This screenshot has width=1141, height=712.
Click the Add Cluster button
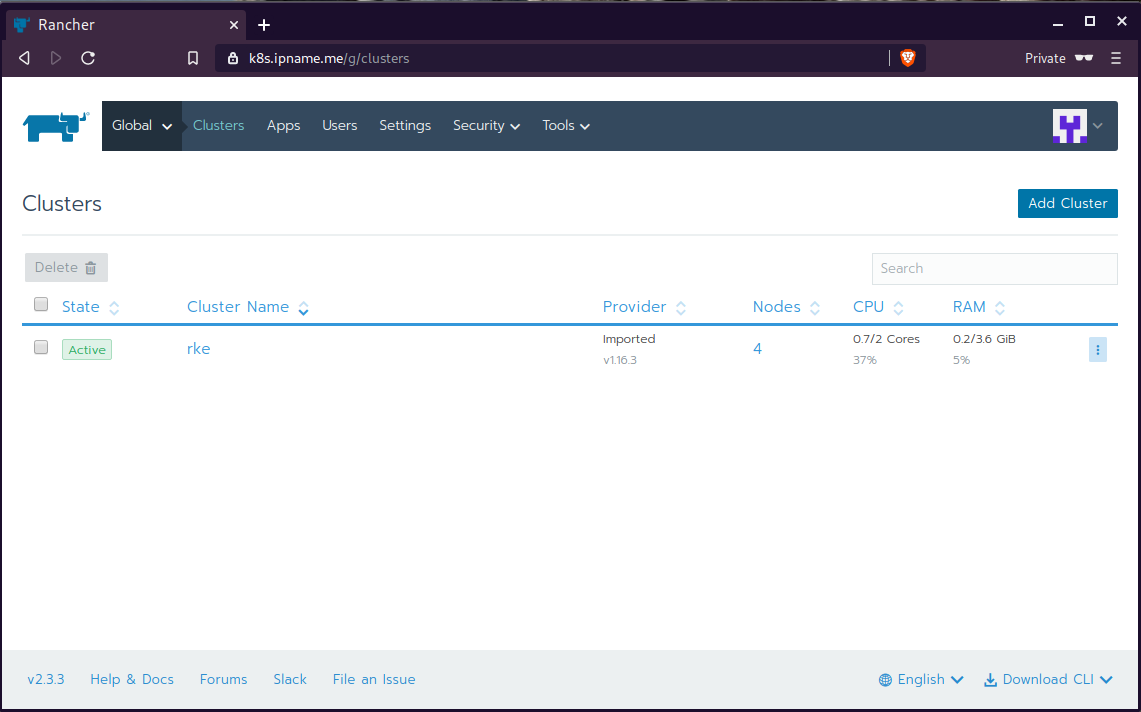[1067, 203]
